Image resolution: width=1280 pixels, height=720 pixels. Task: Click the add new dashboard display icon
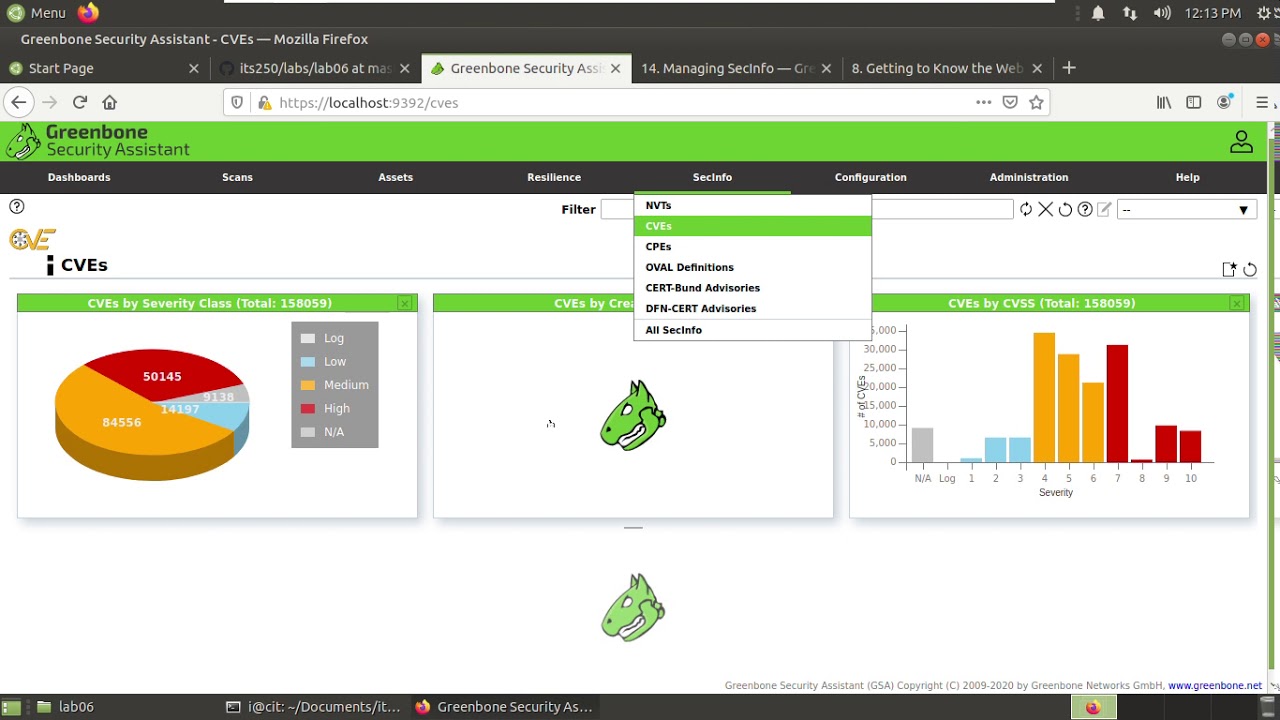coord(1230,269)
